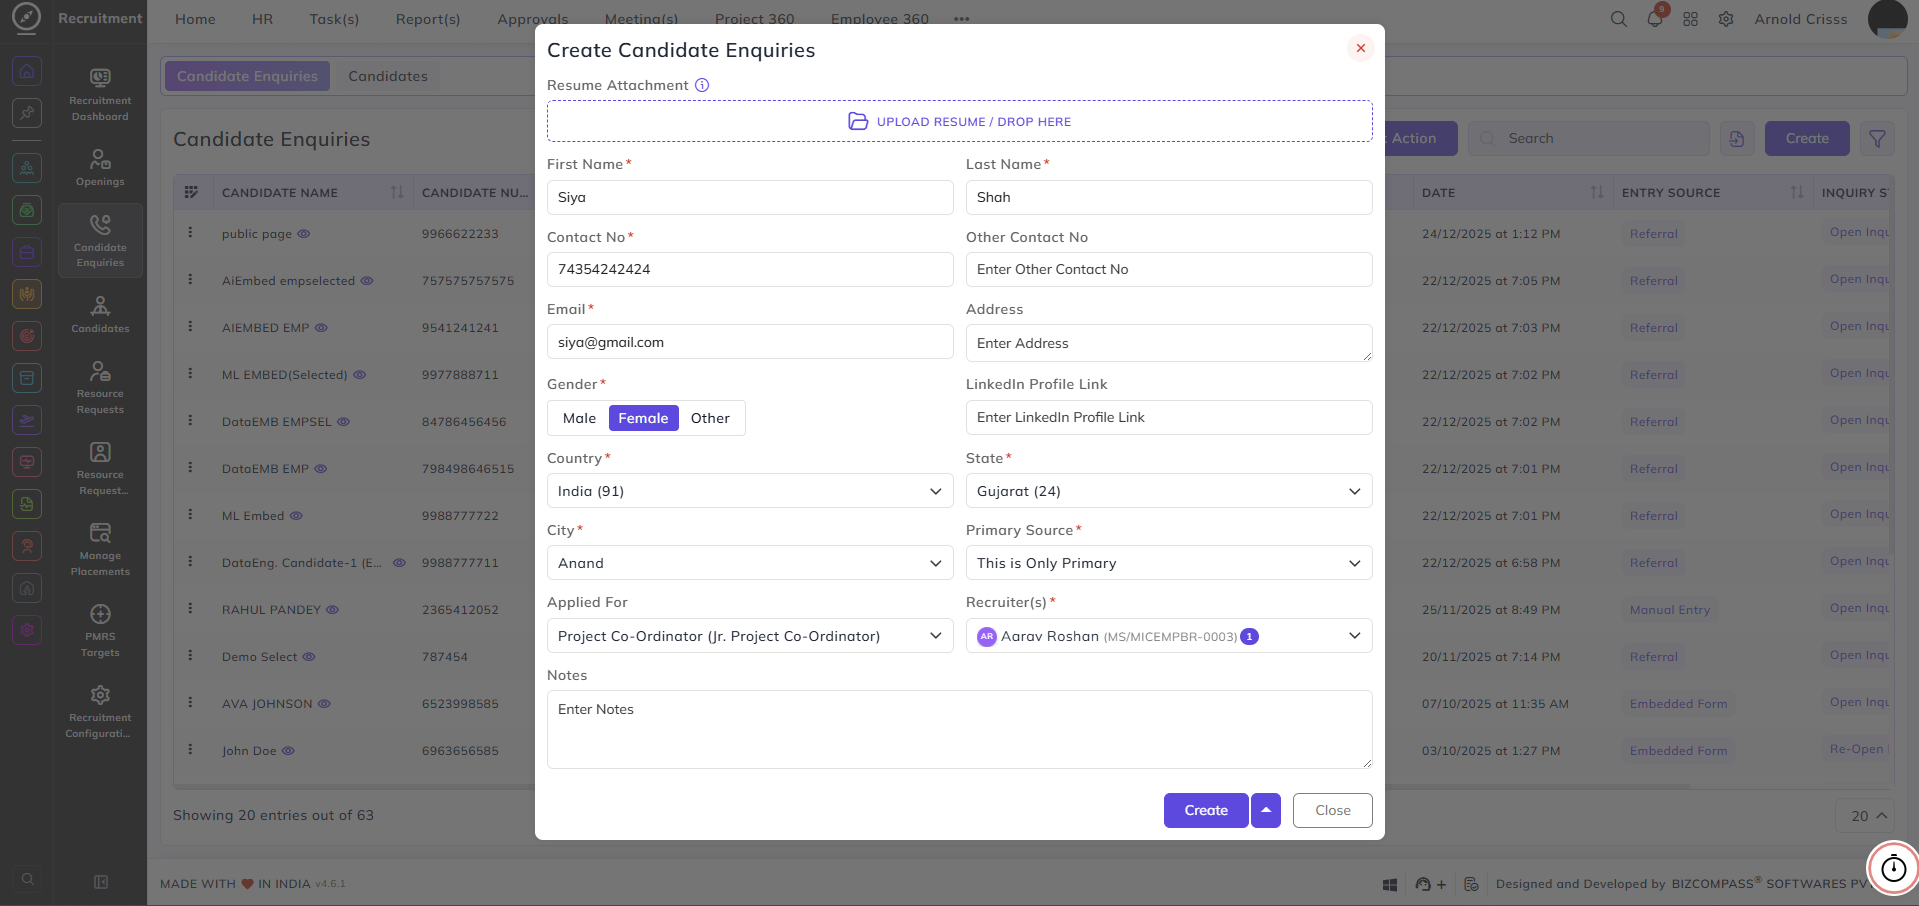Select Other gender option
The width and height of the screenshot is (1919, 906).
click(710, 418)
